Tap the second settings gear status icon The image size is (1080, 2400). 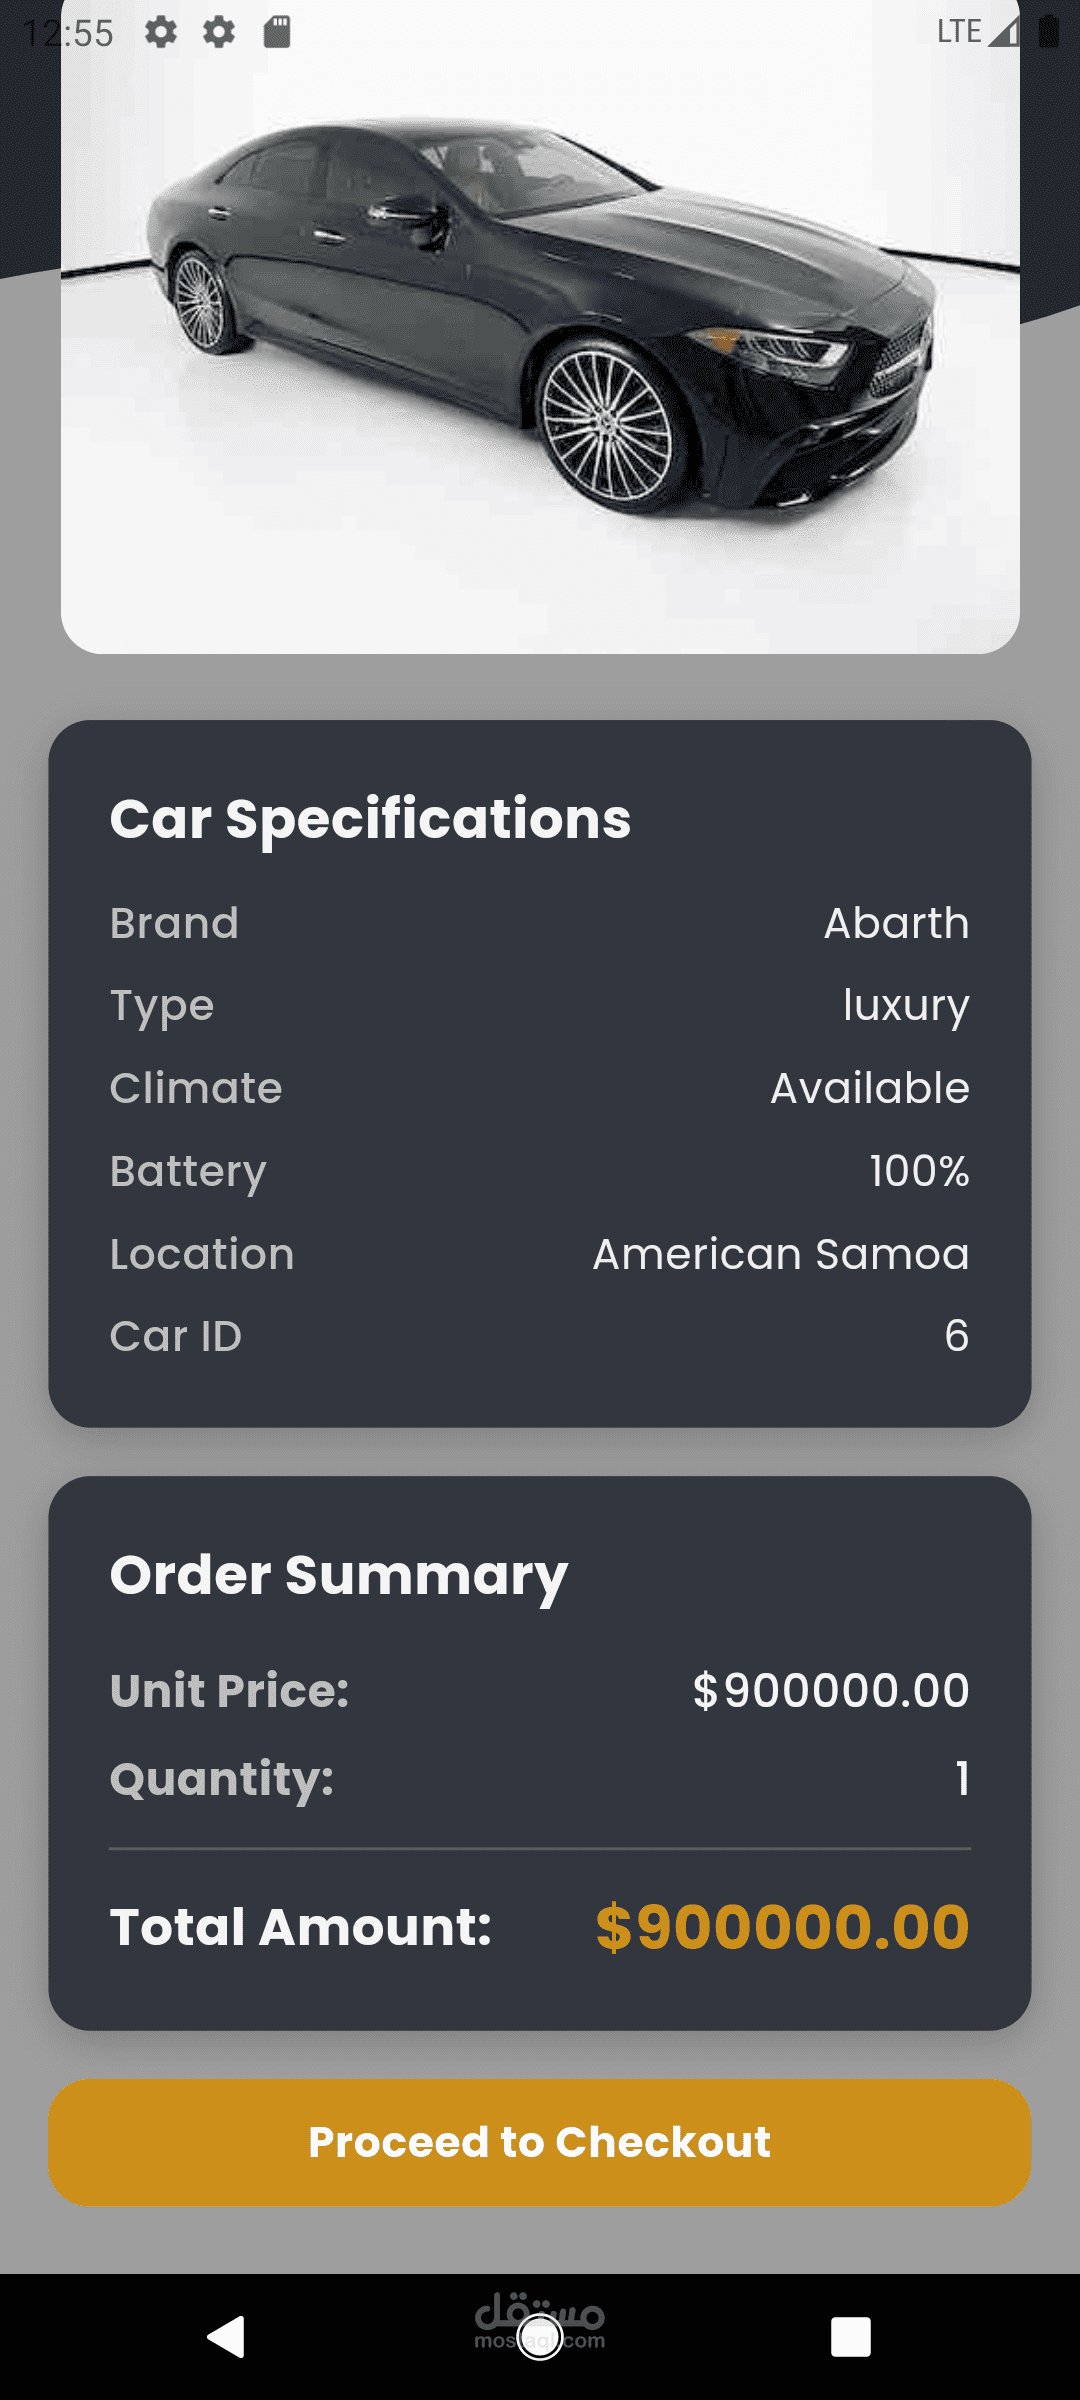coord(219,32)
